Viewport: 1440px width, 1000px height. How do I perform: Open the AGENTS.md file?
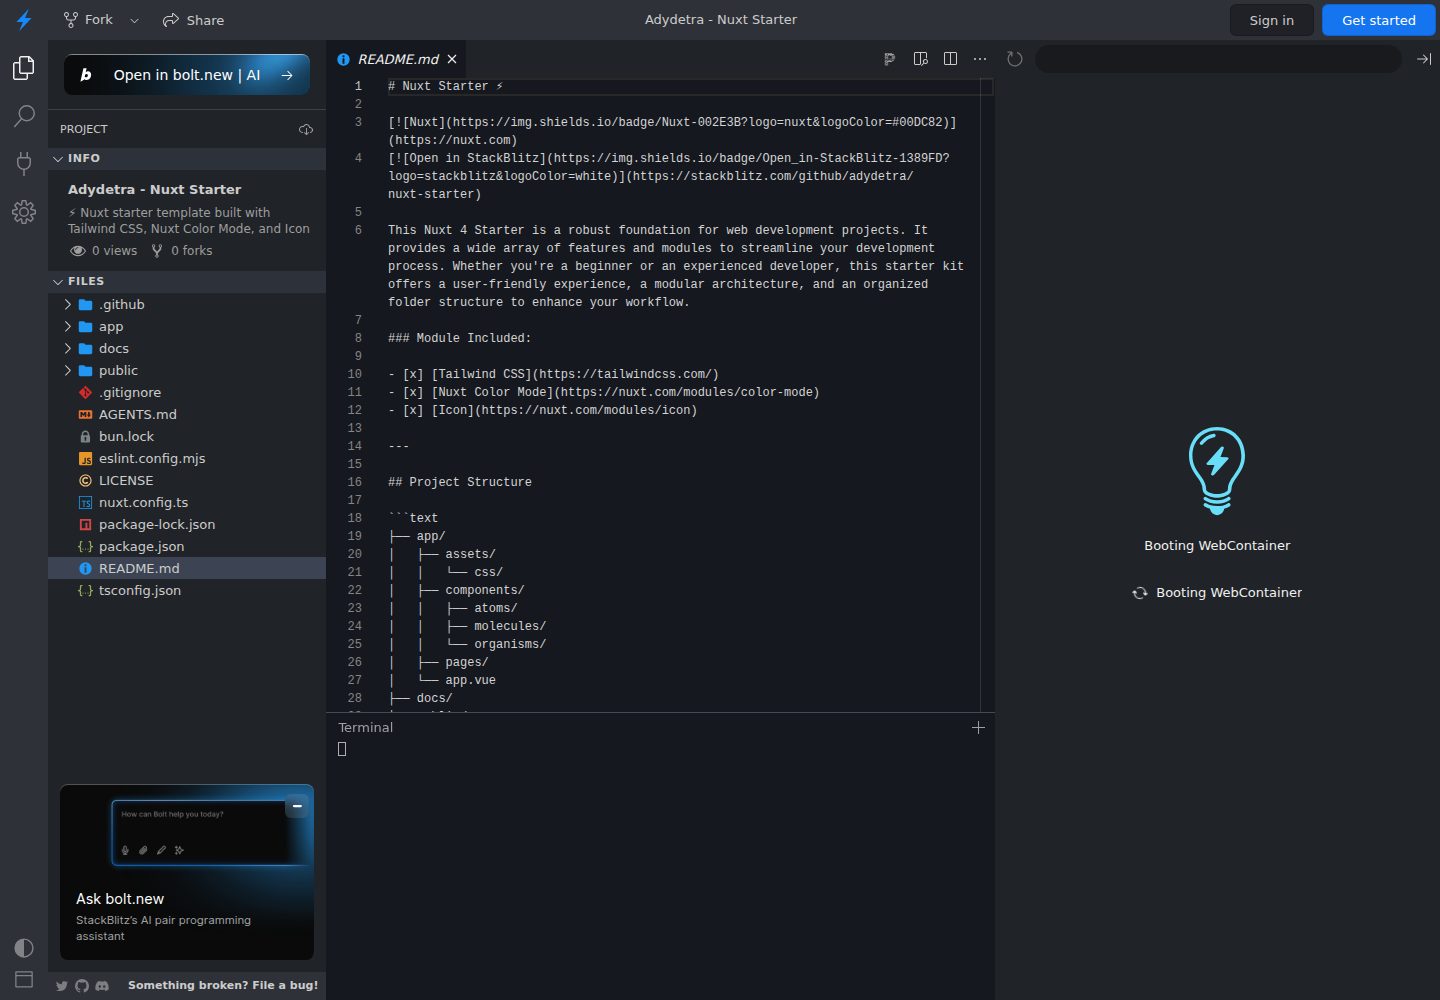coord(187,414)
